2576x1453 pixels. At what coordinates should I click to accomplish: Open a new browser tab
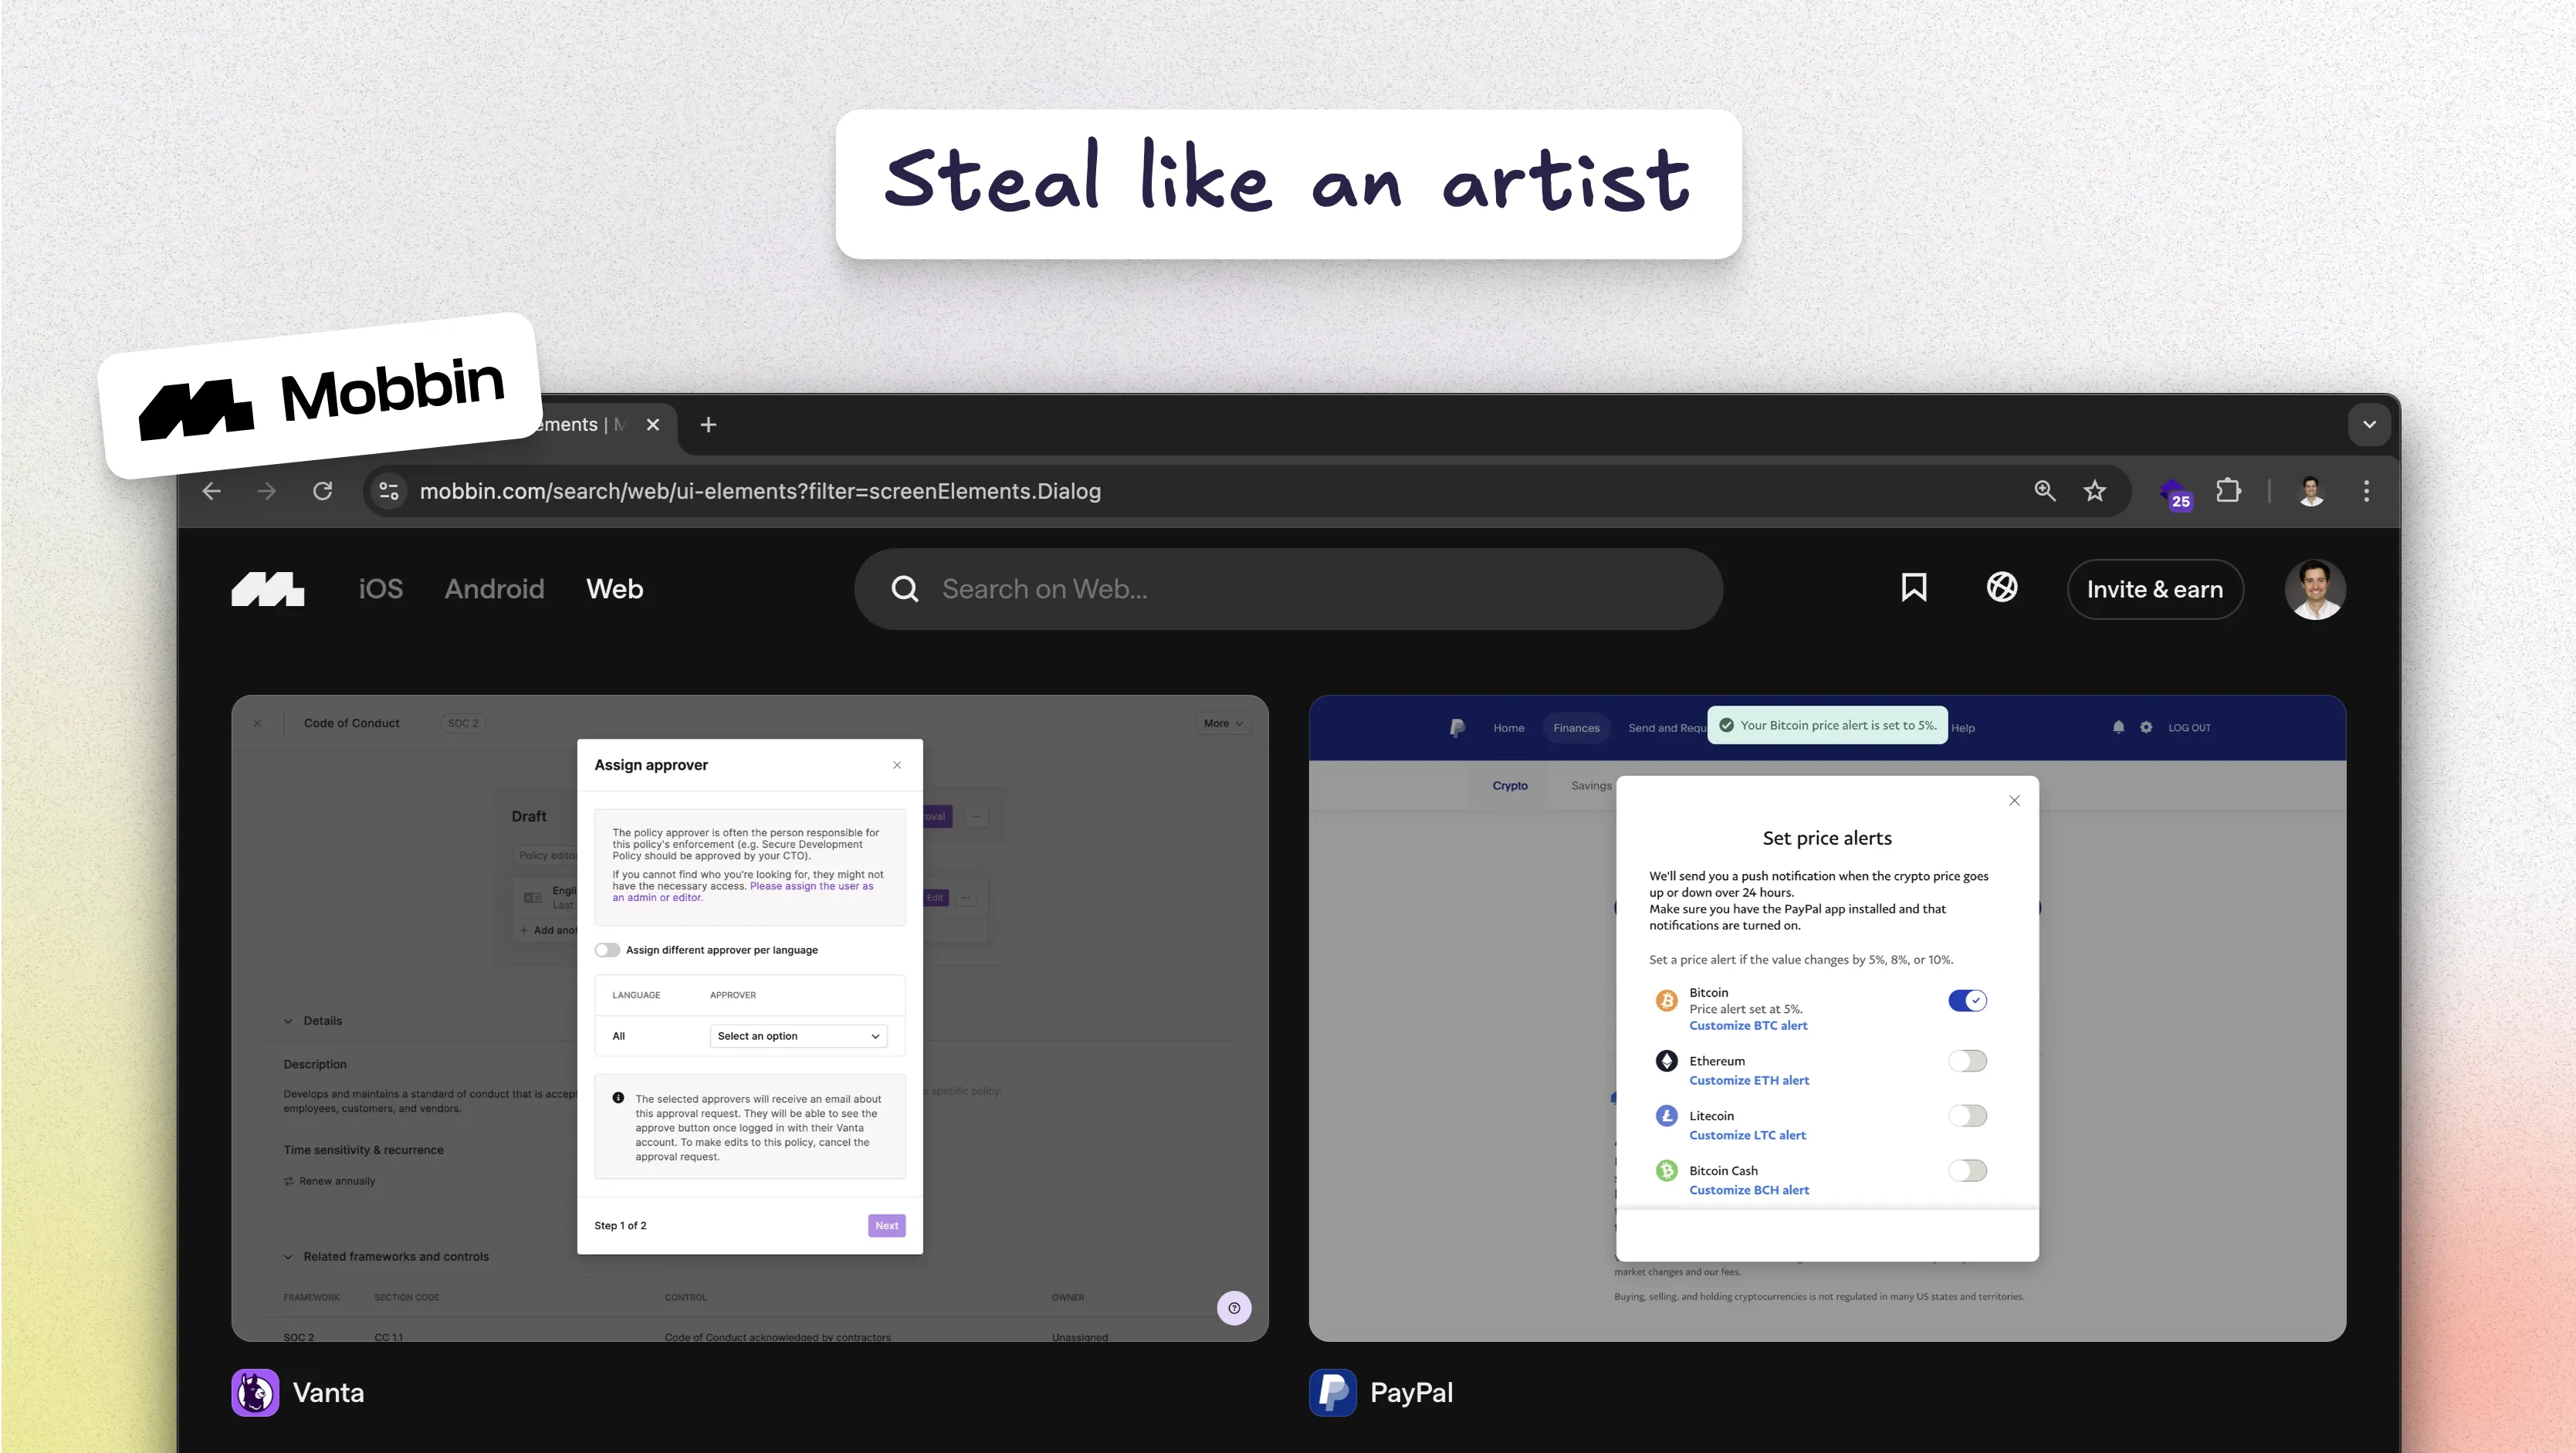click(x=708, y=425)
